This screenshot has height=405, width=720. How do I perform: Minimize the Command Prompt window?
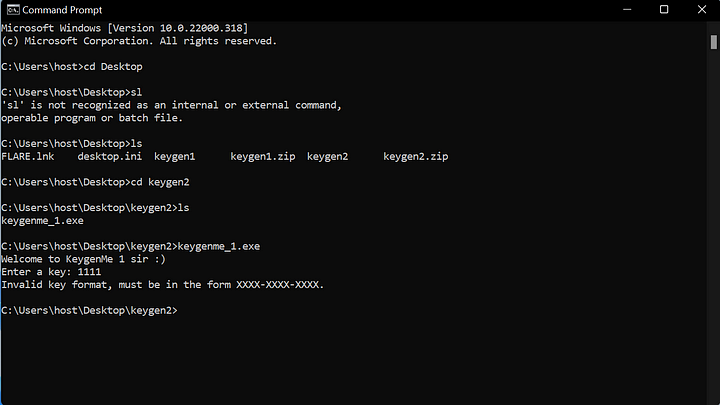(627, 10)
